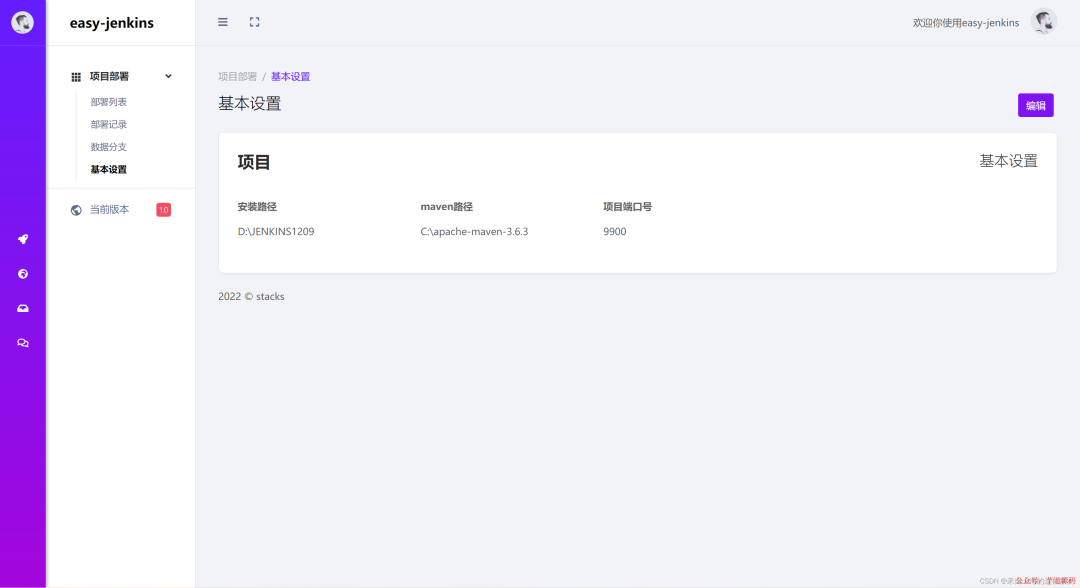Click the 编辑 button
This screenshot has height=588, width=1080.
pyautogui.click(x=1035, y=105)
